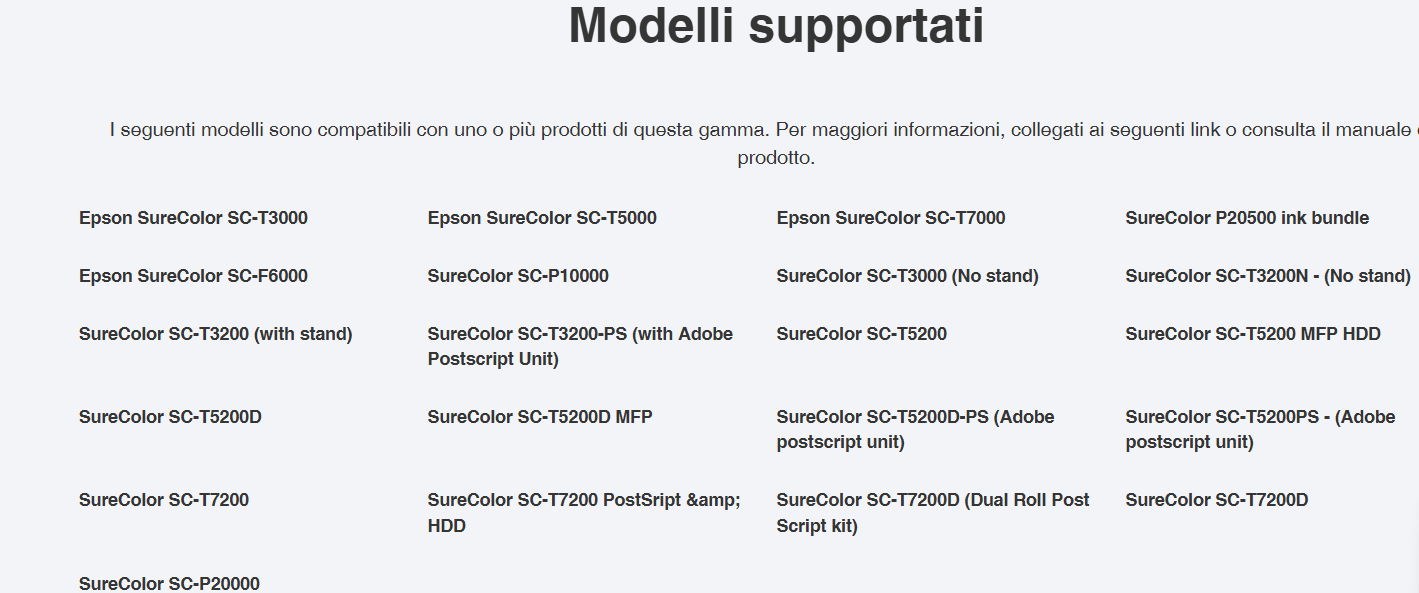Open SureColor SC-T5200 MFP HDD link
This screenshot has height=593, width=1419.
1253,334
